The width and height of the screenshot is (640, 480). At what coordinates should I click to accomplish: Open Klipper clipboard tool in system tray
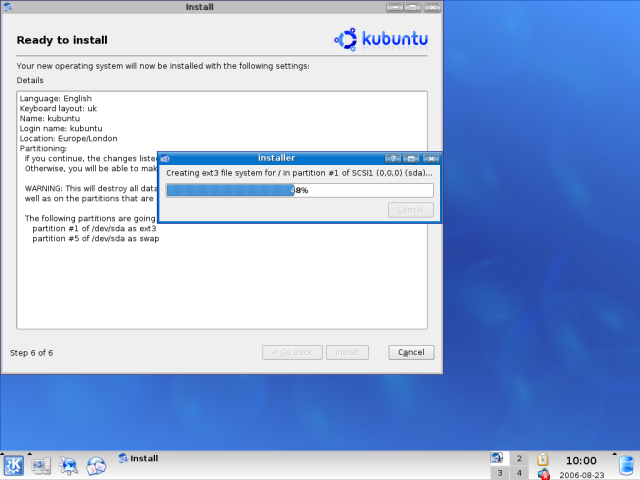(x=542, y=459)
